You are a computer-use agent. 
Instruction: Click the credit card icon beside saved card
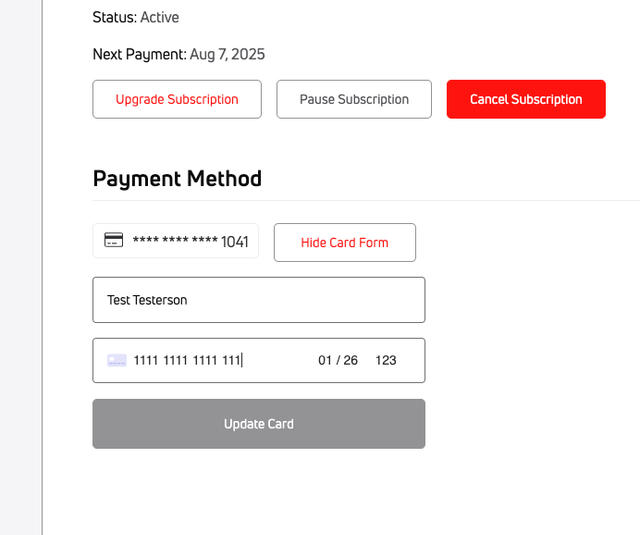114,241
